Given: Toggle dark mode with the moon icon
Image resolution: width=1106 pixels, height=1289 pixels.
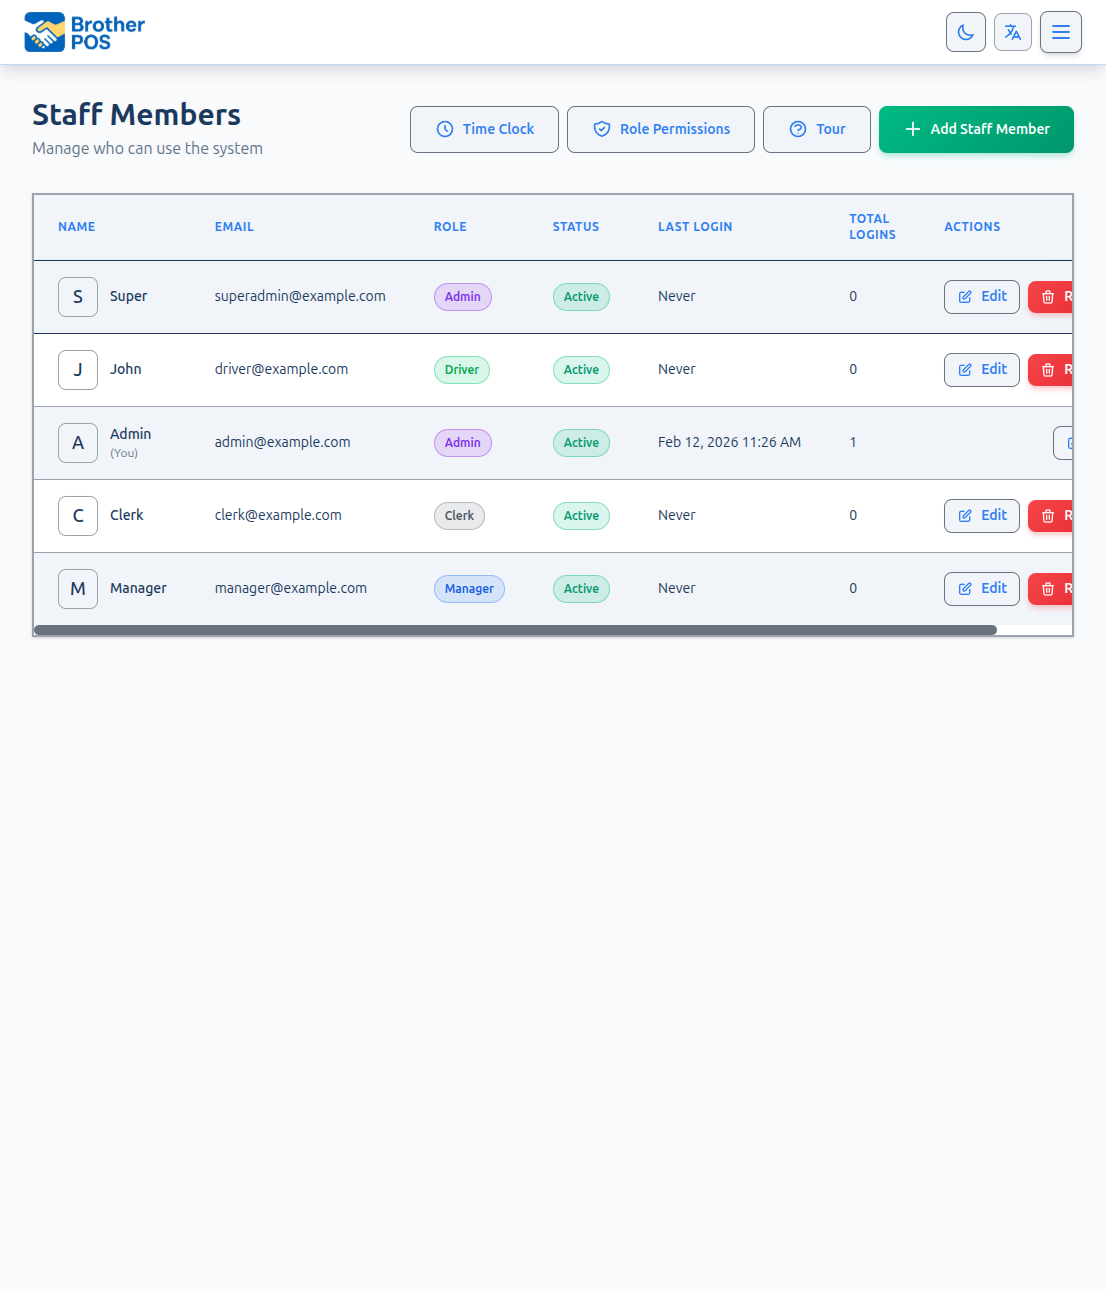Looking at the screenshot, I should (x=965, y=32).
